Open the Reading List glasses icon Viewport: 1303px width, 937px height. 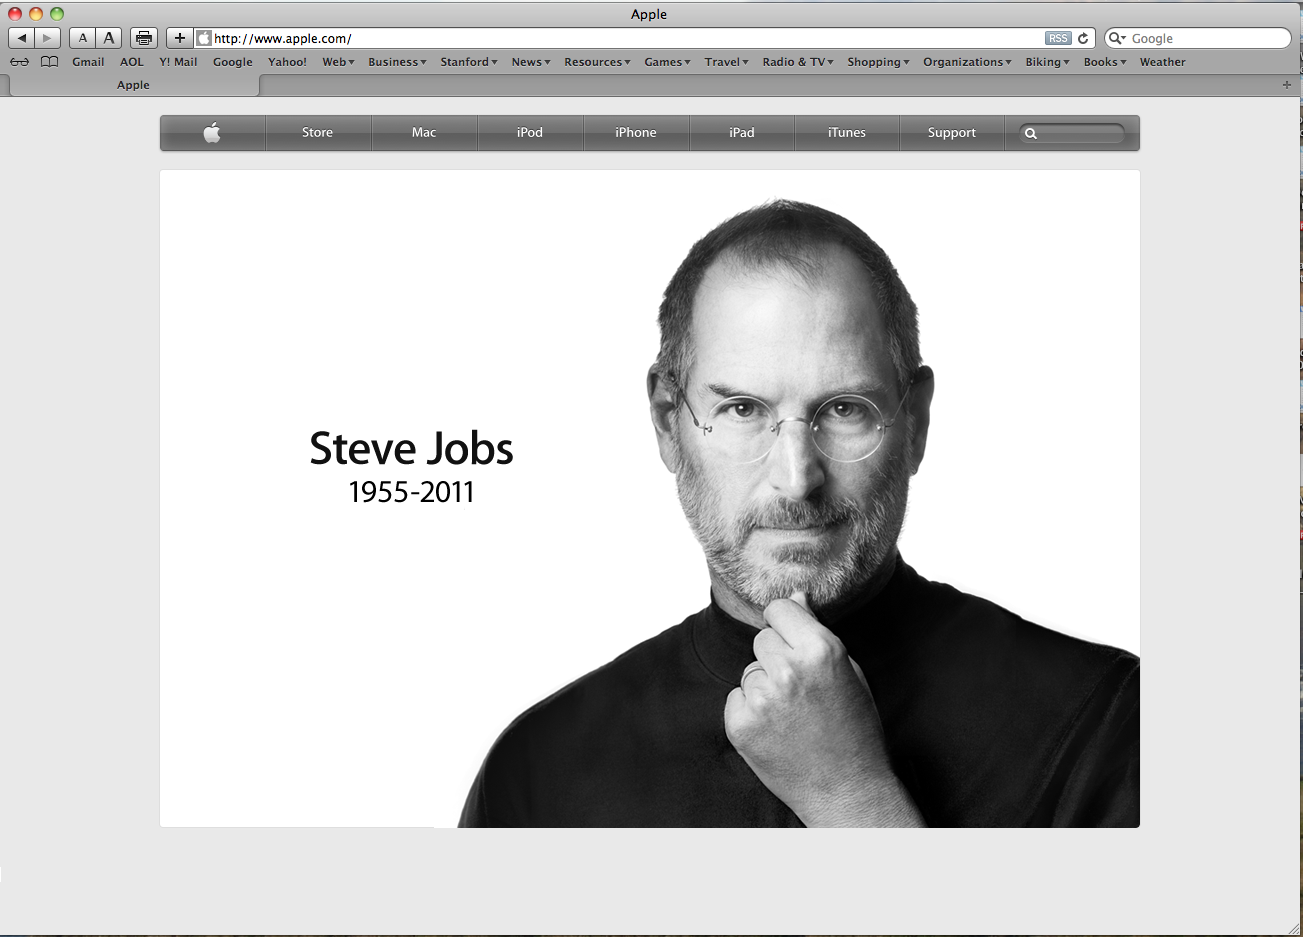tap(19, 62)
